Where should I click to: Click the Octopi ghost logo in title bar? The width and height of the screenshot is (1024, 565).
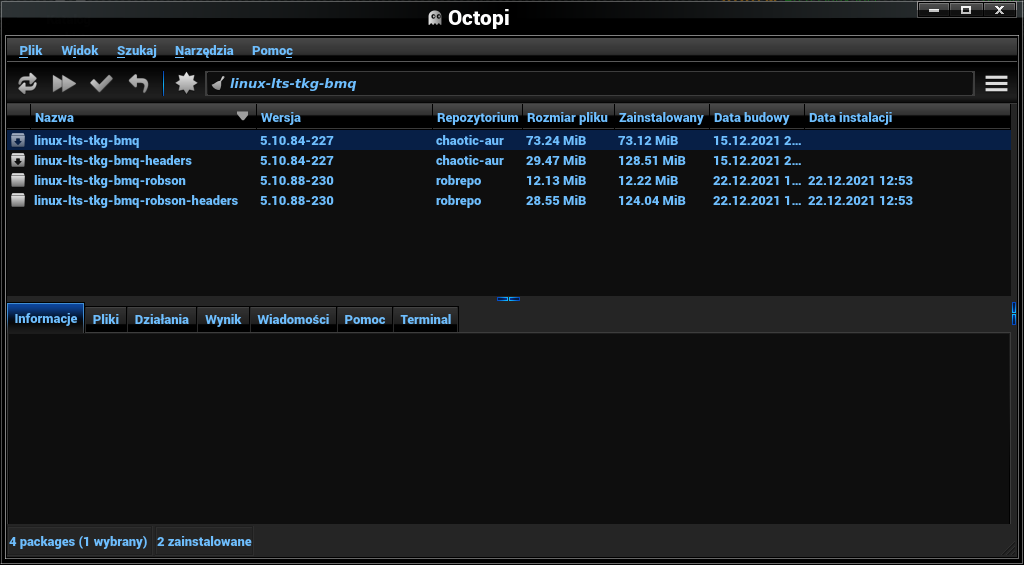tap(435, 18)
